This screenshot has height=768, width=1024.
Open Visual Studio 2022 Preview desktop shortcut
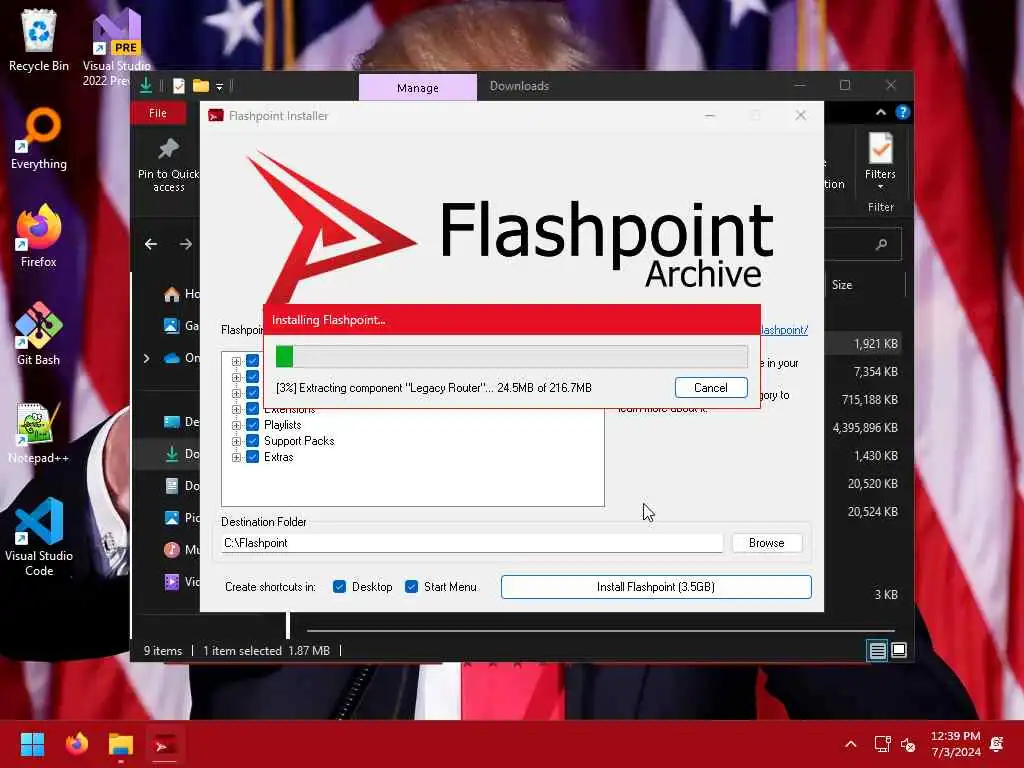pyautogui.click(x=116, y=46)
